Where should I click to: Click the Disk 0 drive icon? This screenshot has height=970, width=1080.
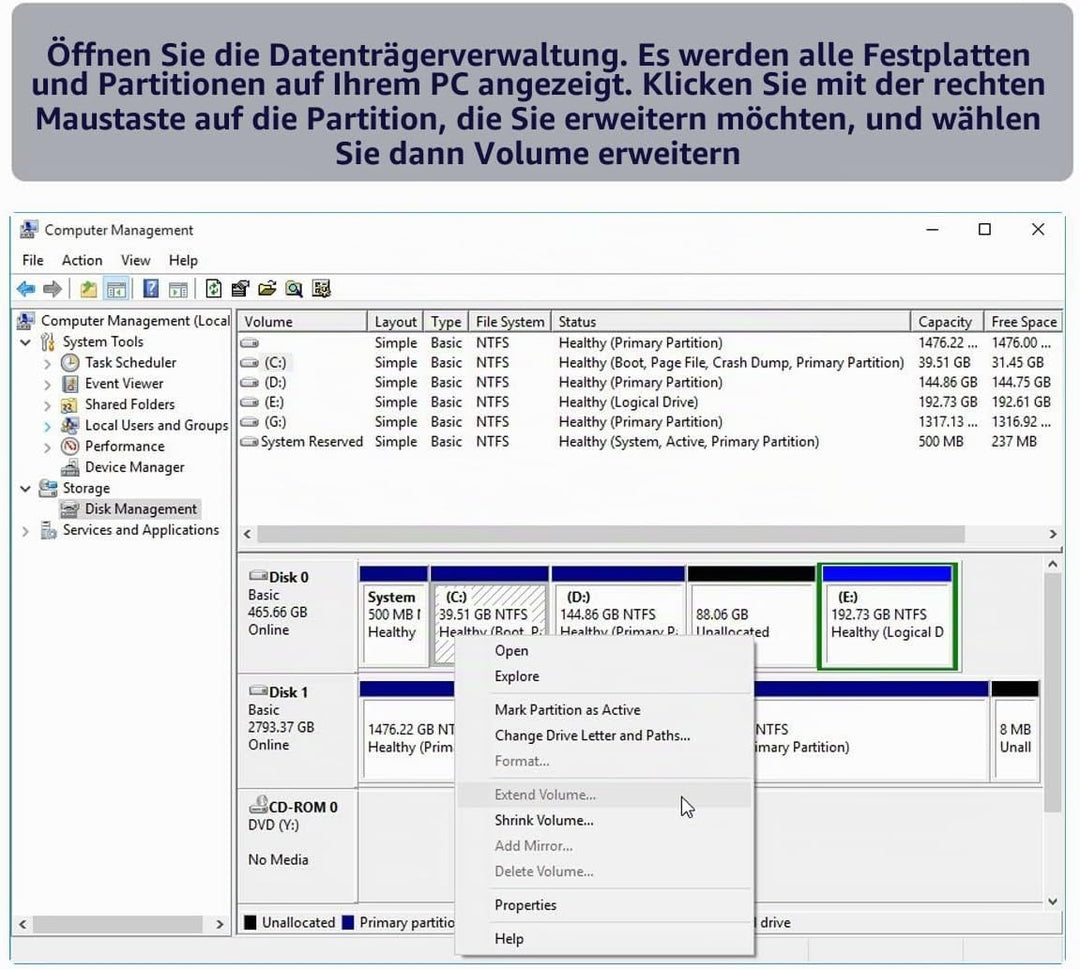pyautogui.click(x=258, y=576)
